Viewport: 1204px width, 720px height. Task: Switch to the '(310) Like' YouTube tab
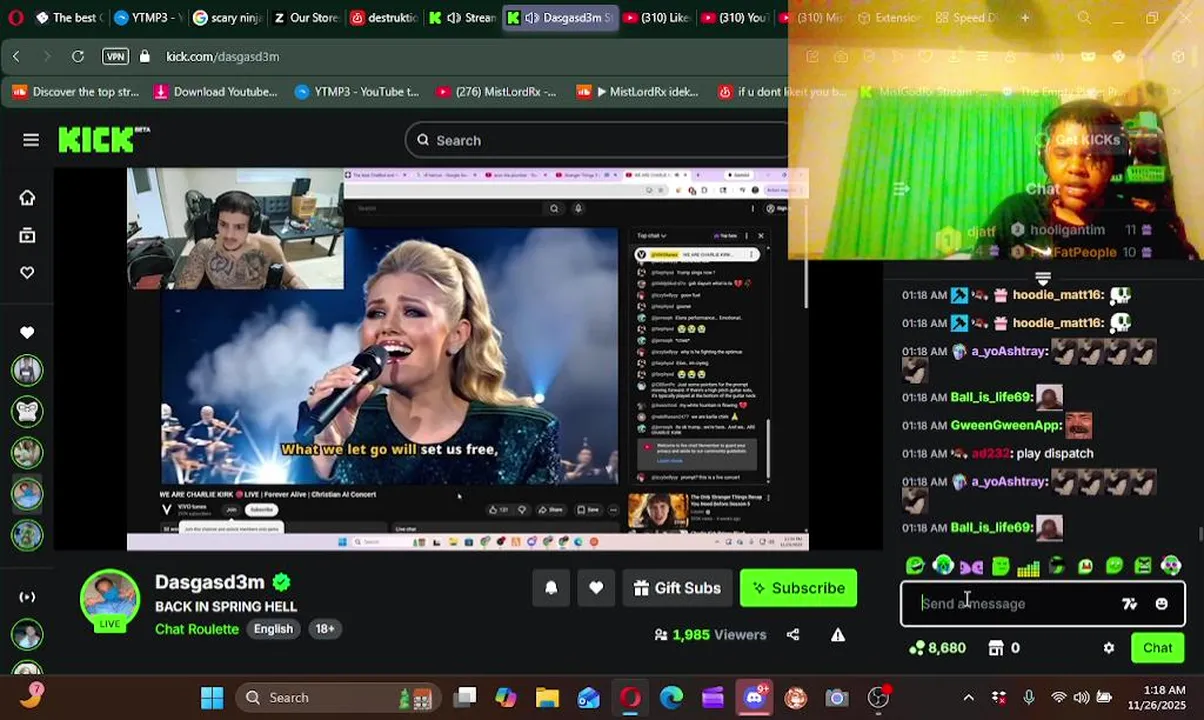click(x=656, y=18)
